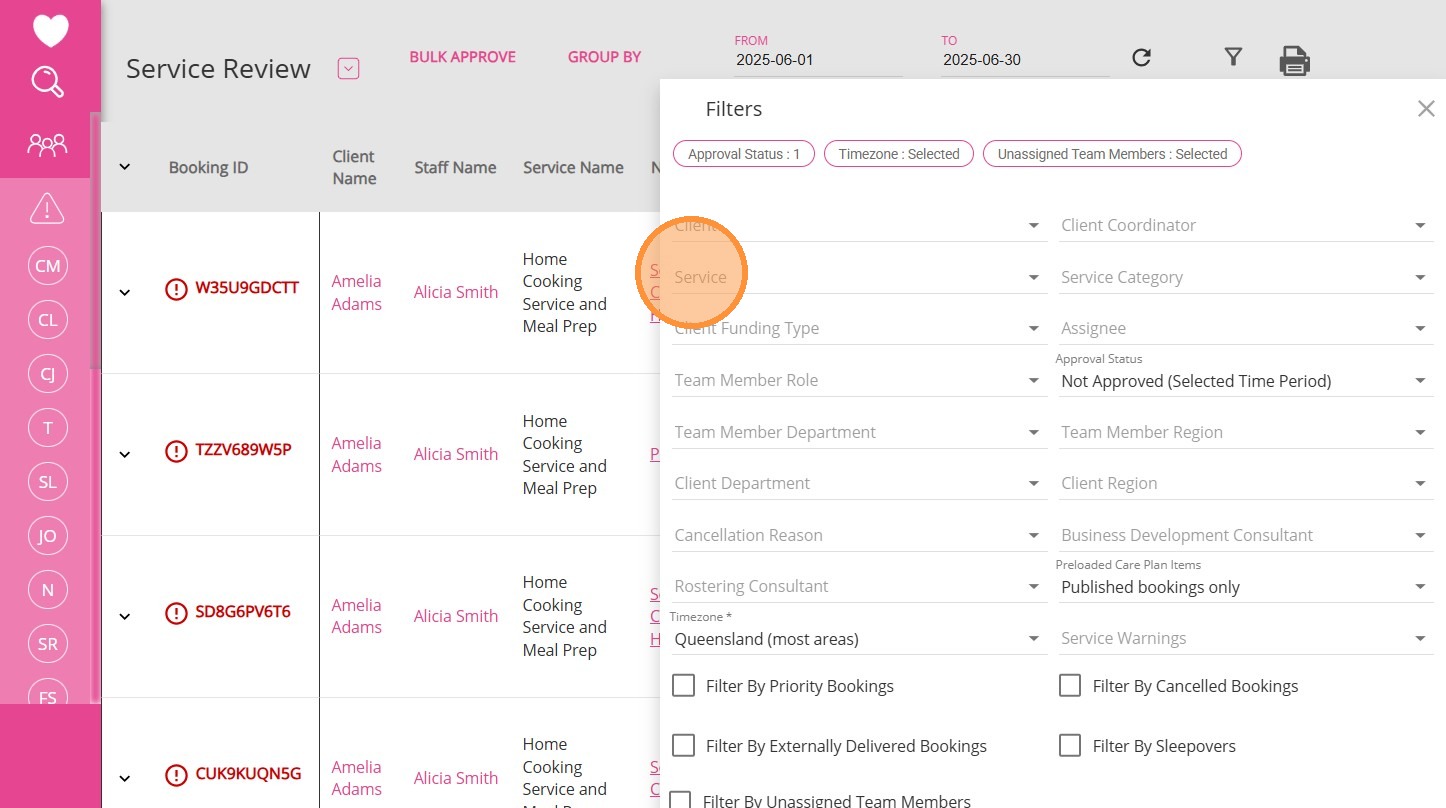The width and height of the screenshot is (1446, 808).
Task: Print the service review report
Action: 1294,61
